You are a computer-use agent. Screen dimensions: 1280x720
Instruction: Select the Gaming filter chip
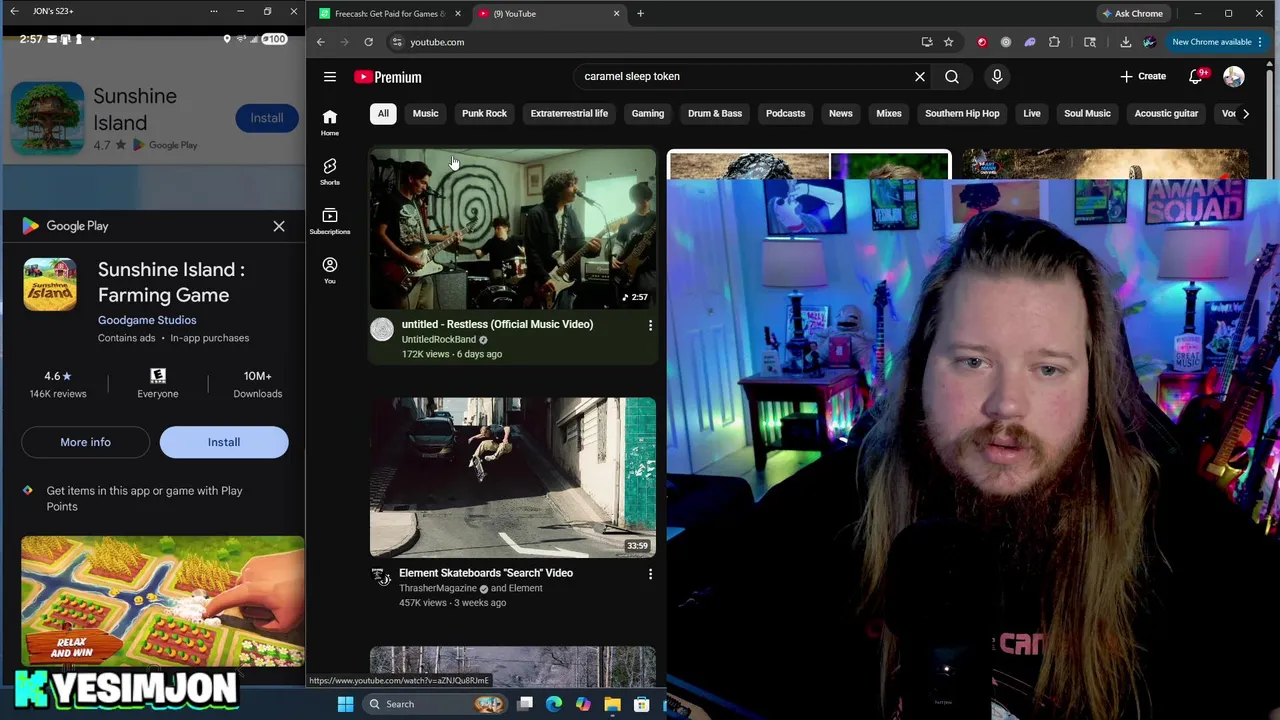(x=648, y=114)
